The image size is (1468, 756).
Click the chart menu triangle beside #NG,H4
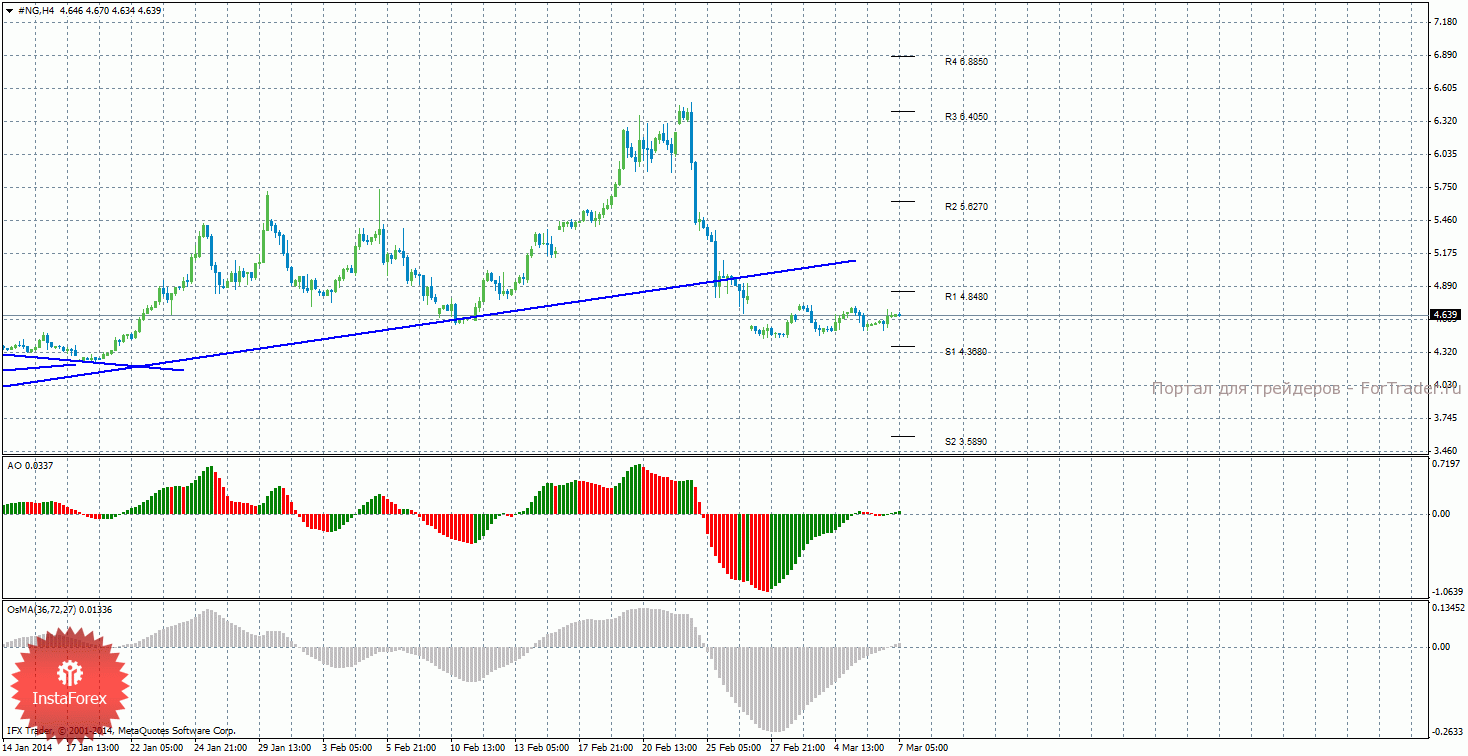pos(8,10)
